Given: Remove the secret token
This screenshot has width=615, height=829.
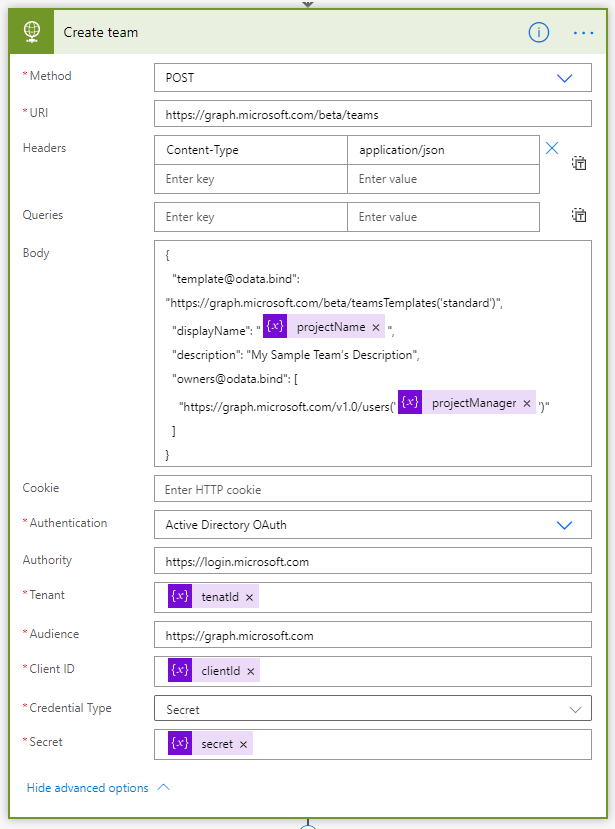Looking at the screenshot, I should 243,744.
